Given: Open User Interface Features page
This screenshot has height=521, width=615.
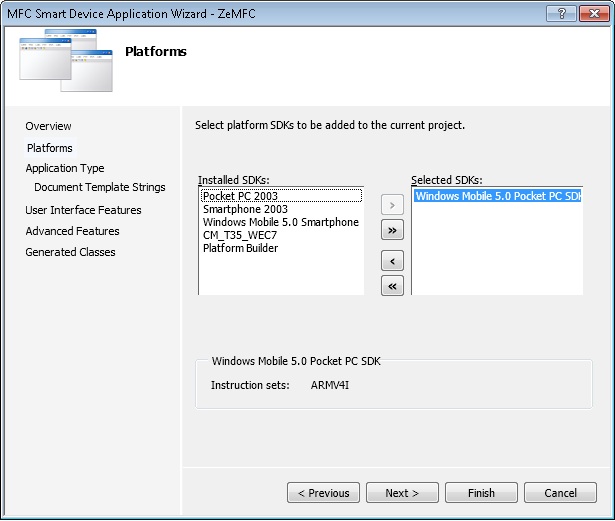Looking at the screenshot, I should pos(83,210).
